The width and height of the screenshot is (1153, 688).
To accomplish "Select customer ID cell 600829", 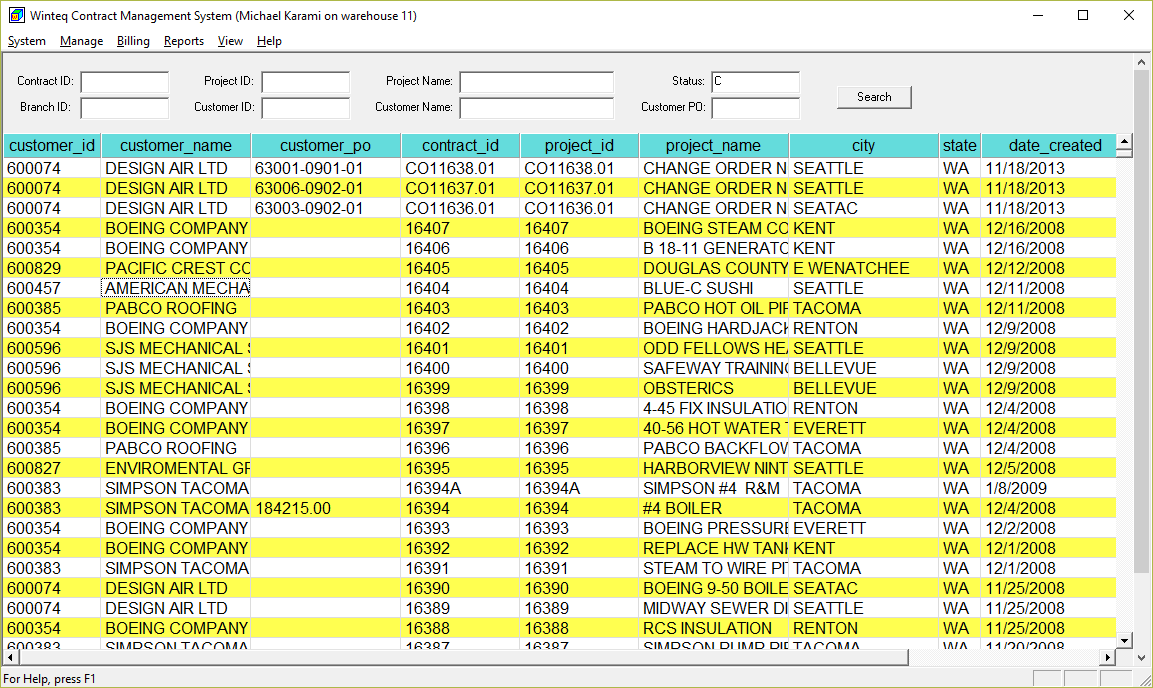I will [52, 268].
